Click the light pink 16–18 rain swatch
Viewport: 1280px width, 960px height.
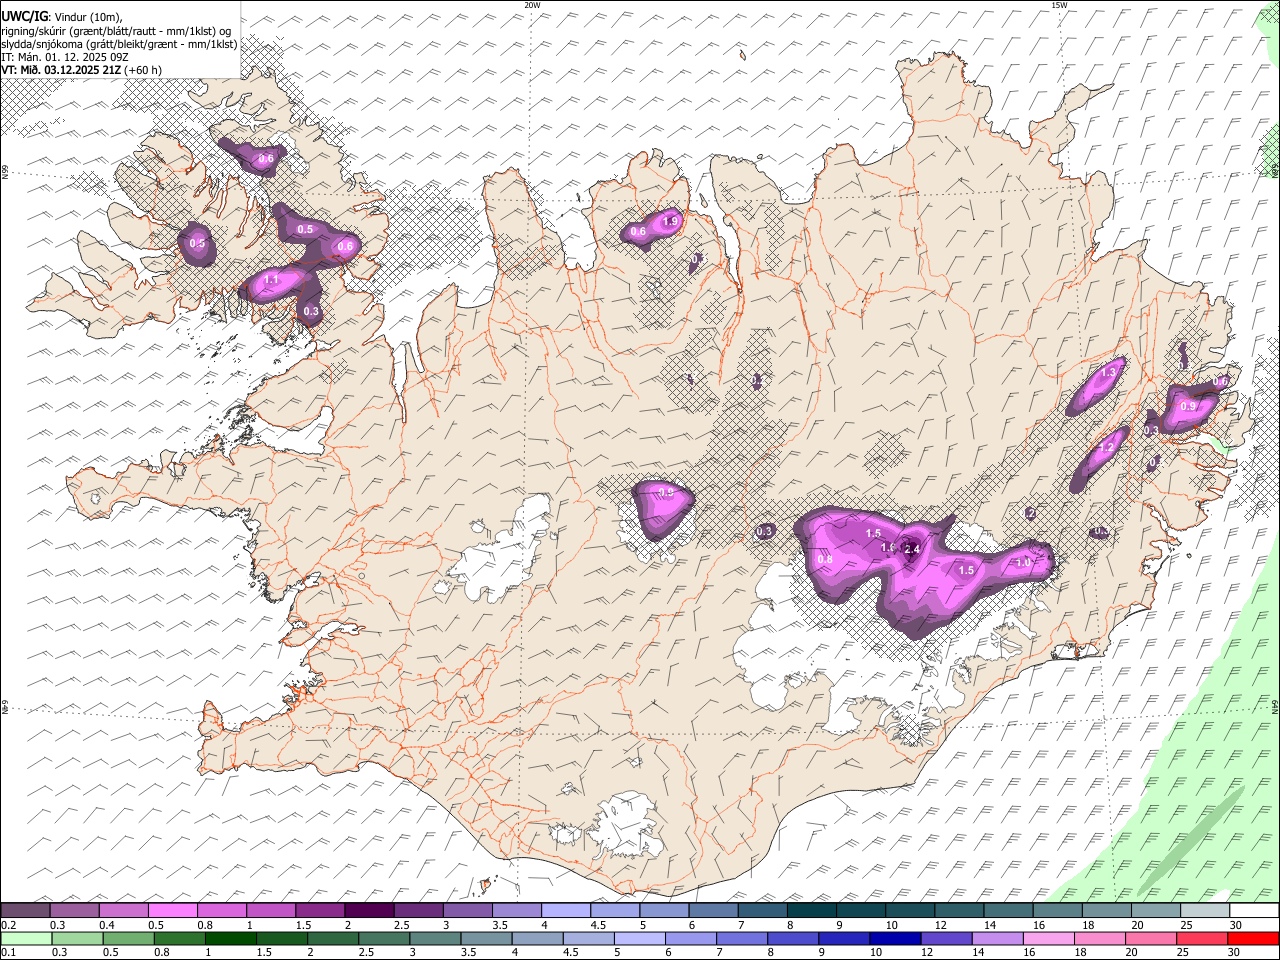click(1048, 938)
